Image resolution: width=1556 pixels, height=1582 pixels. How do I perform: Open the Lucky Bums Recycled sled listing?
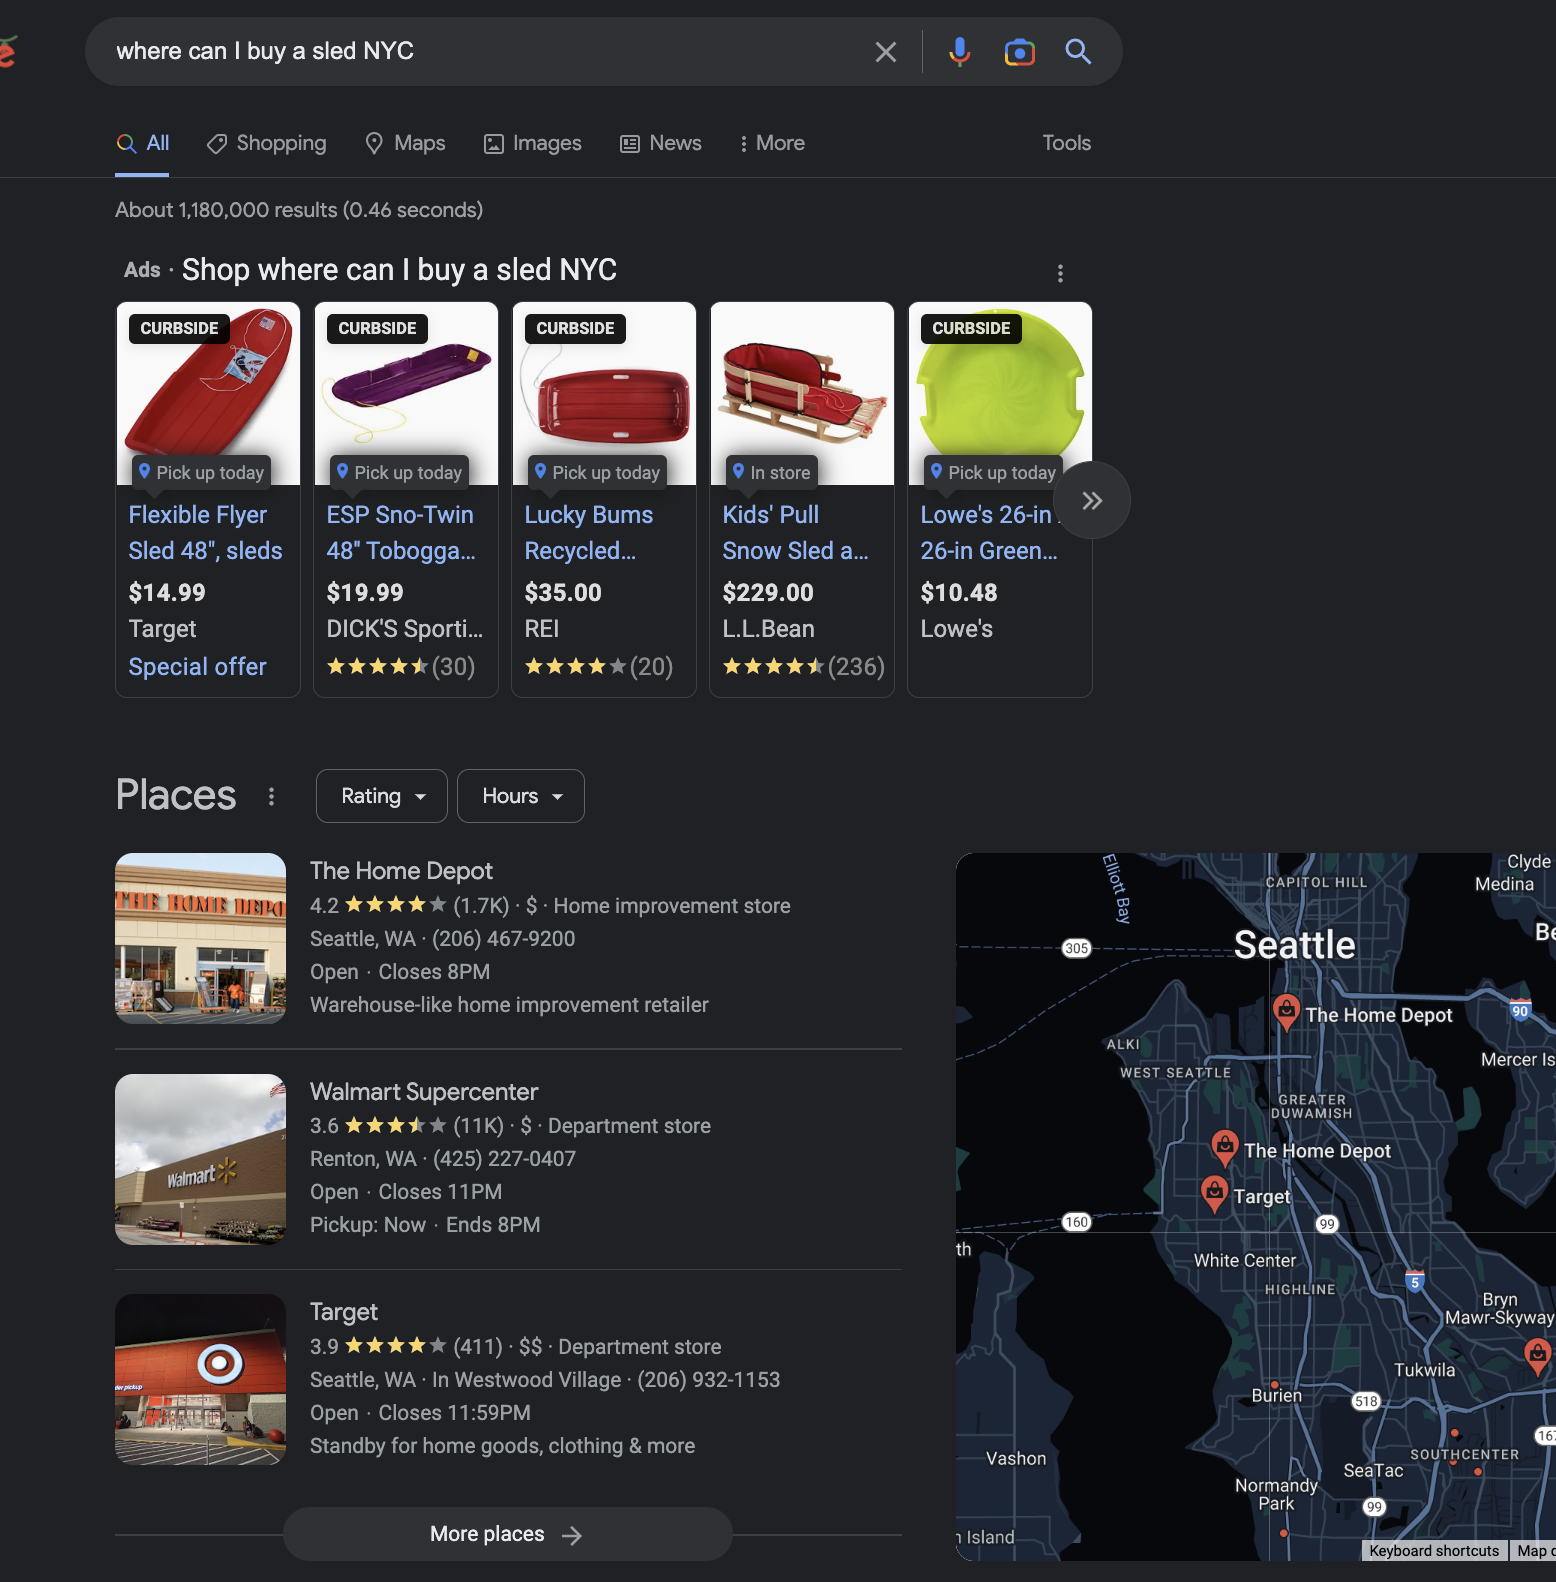tap(588, 533)
